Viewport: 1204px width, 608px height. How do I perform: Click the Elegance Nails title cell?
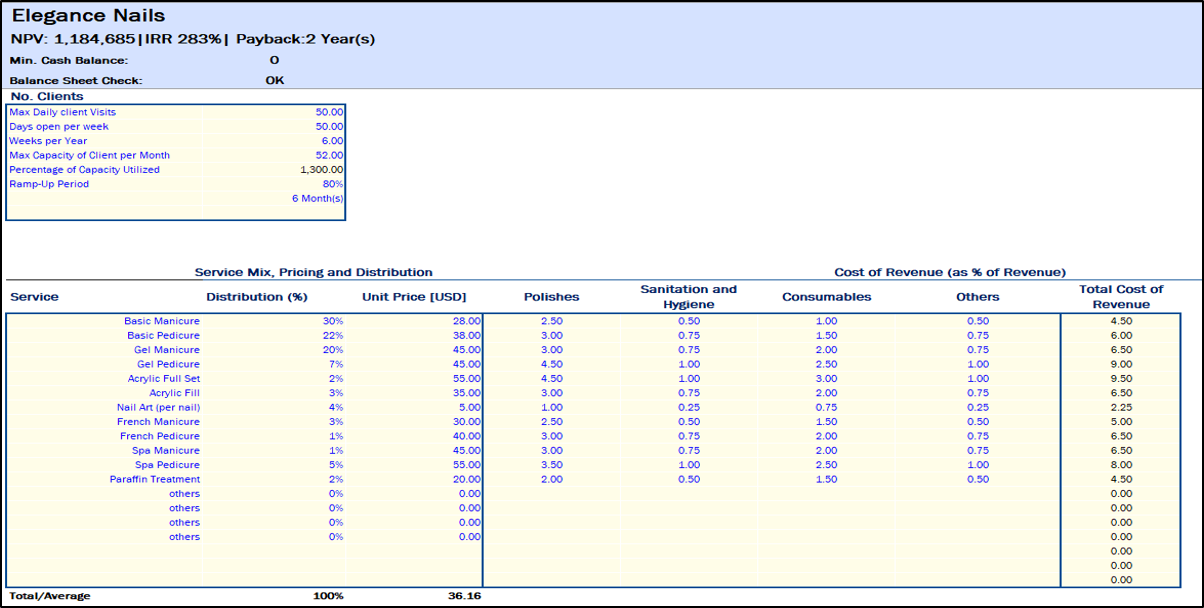pos(88,17)
